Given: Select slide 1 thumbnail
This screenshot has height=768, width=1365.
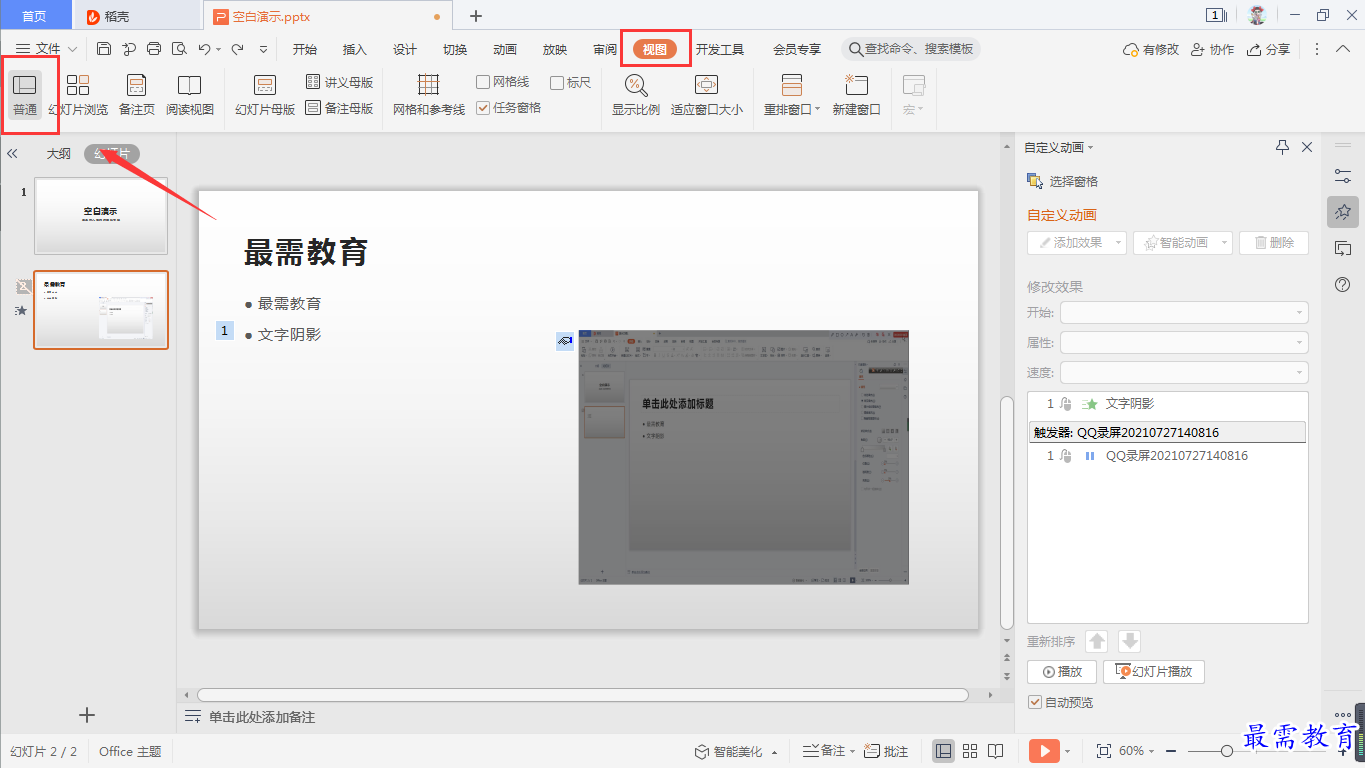Looking at the screenshot, I should pyautogui.click(x=101, y=216).
